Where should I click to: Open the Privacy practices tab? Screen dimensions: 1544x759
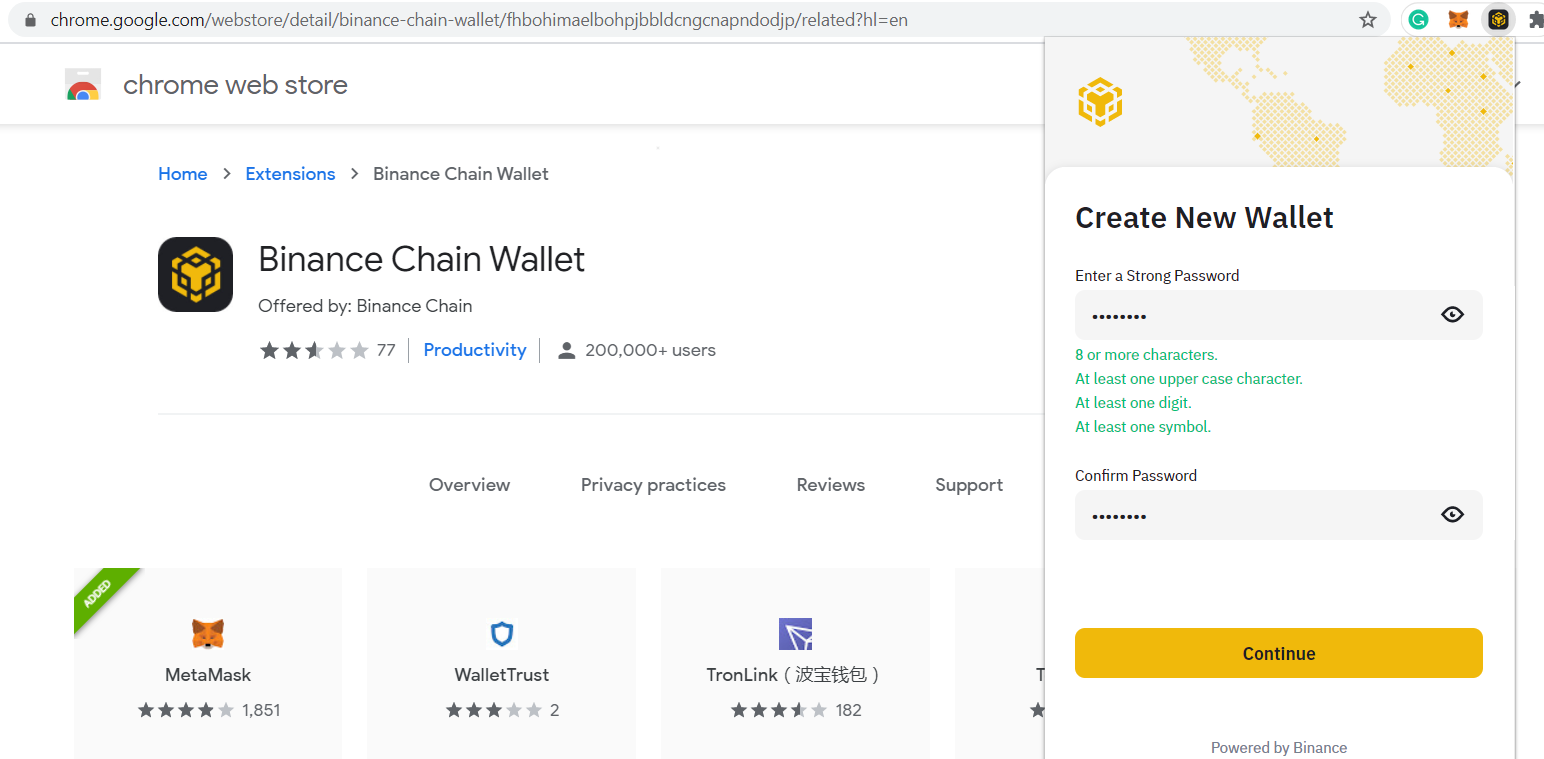pos(653,485)
